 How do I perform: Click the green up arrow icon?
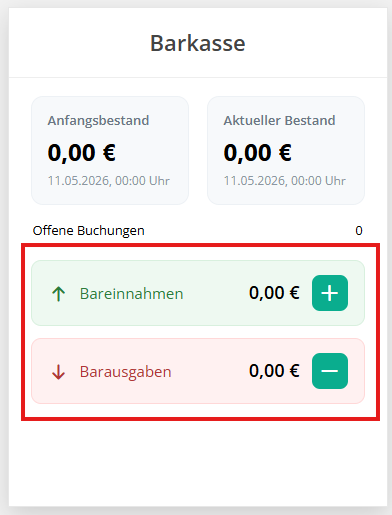click(x=59, y=294)
